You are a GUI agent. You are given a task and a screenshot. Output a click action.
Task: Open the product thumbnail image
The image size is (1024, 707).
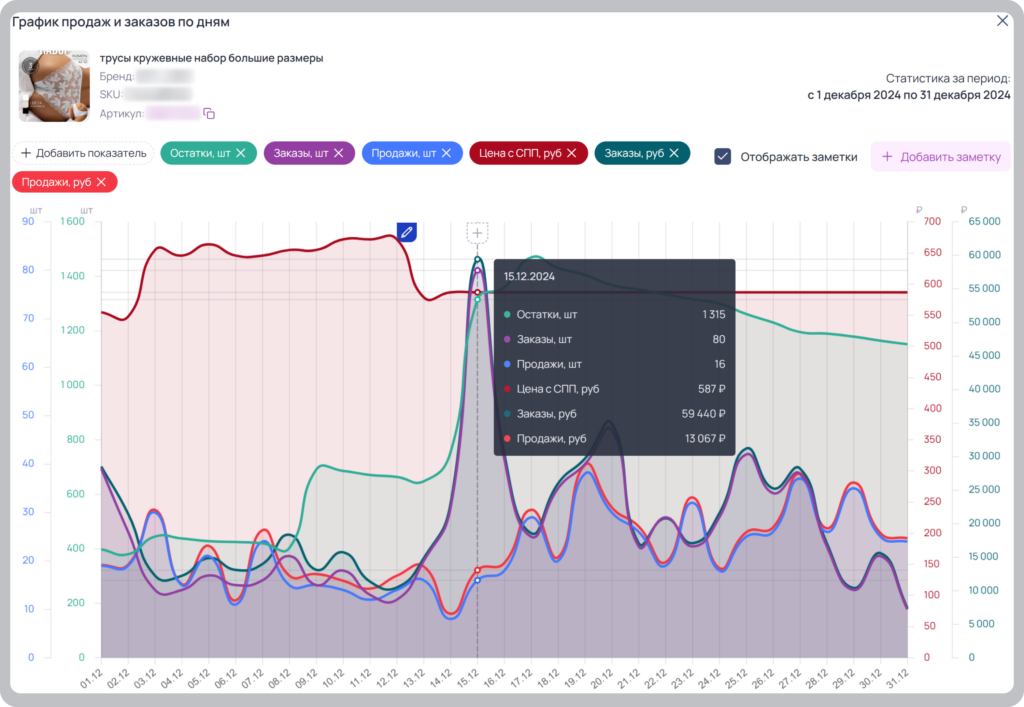[x=54, y=86]
